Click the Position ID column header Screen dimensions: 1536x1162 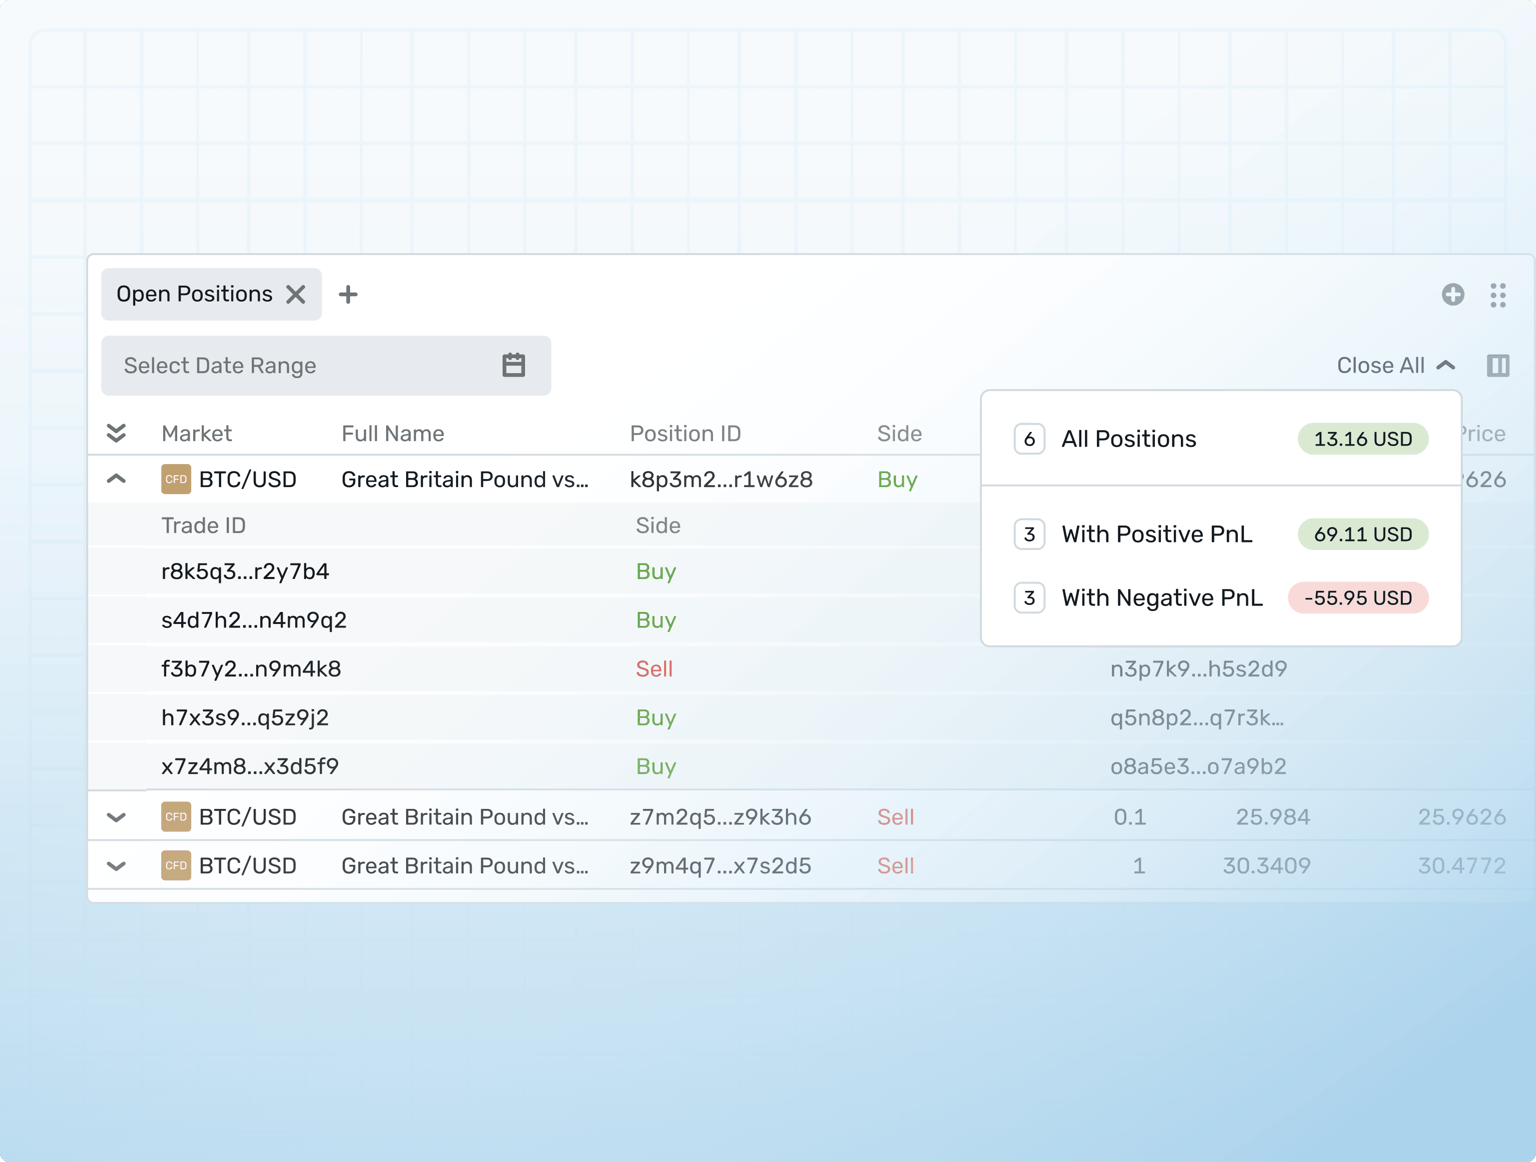coord(686,433)
